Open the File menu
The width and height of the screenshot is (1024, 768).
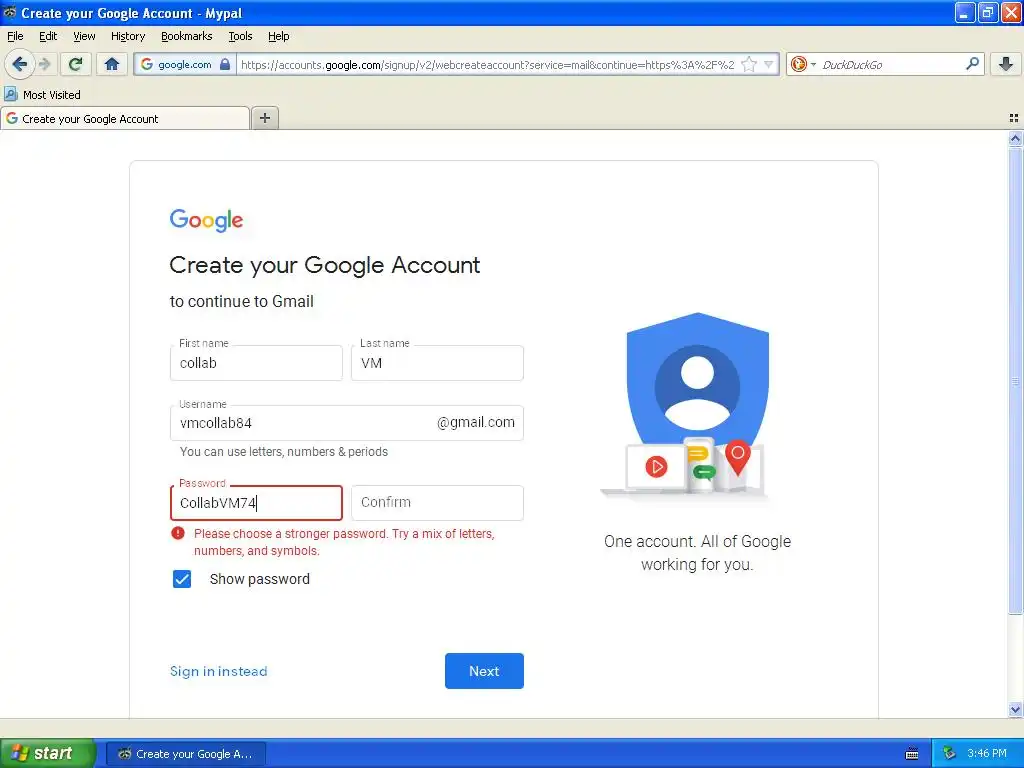pyautogui.click(x=15, y=36)
